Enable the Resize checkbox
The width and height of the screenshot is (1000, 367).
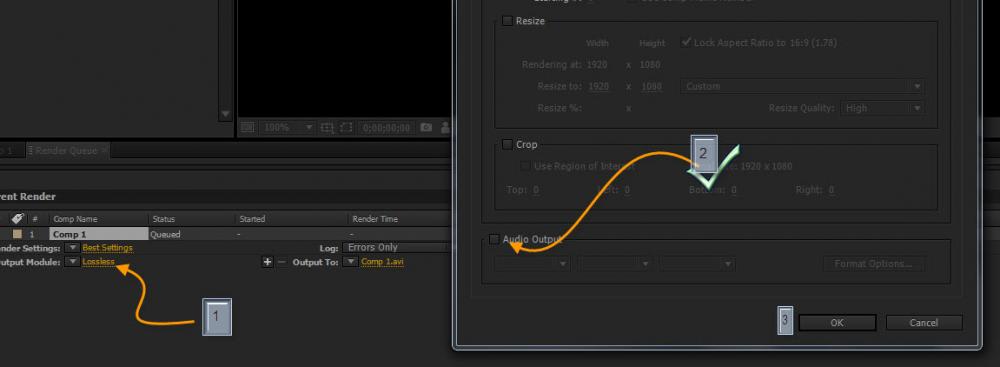(x=507, y=21)
